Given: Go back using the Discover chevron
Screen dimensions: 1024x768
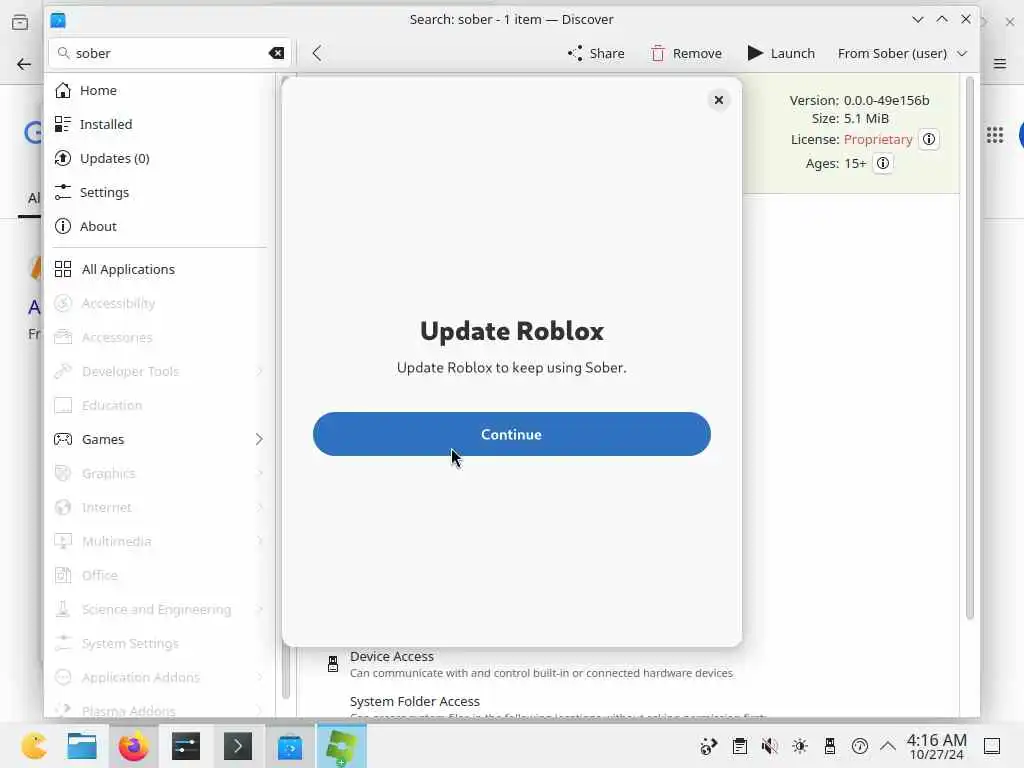Looking at the screenshot, I should pyautogui.click(x=317, y=53).
